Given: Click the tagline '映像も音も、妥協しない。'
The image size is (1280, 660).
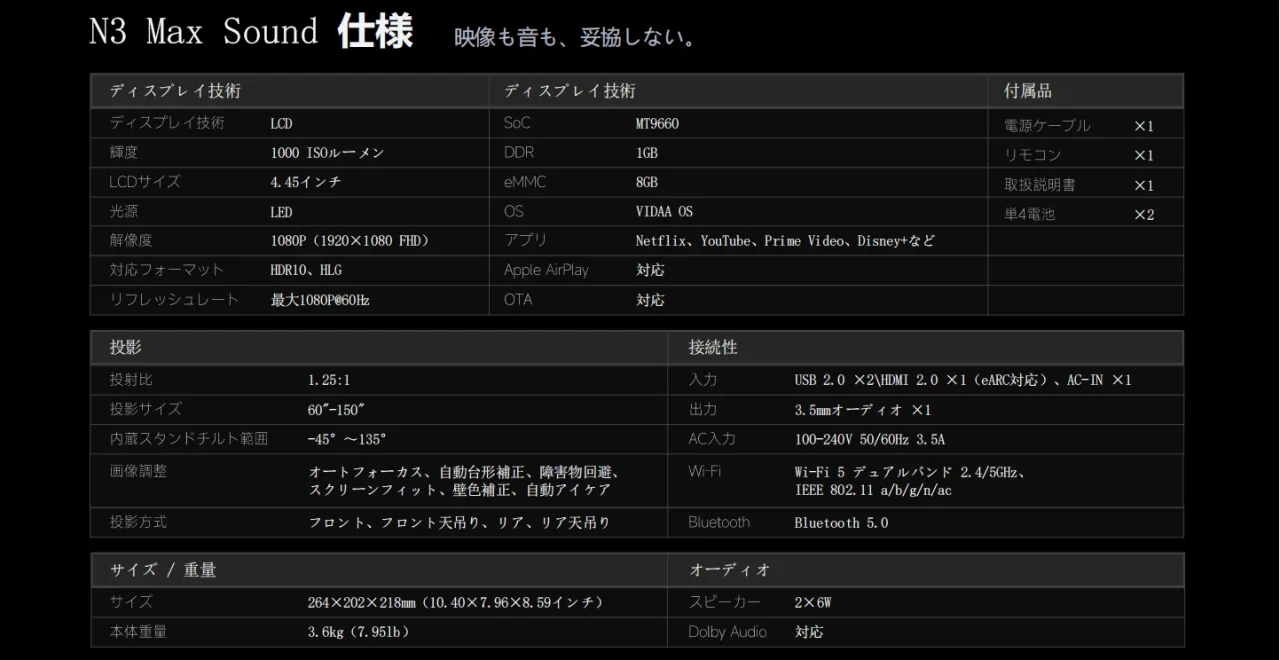Looking at the screenshot, I should 575,38.
